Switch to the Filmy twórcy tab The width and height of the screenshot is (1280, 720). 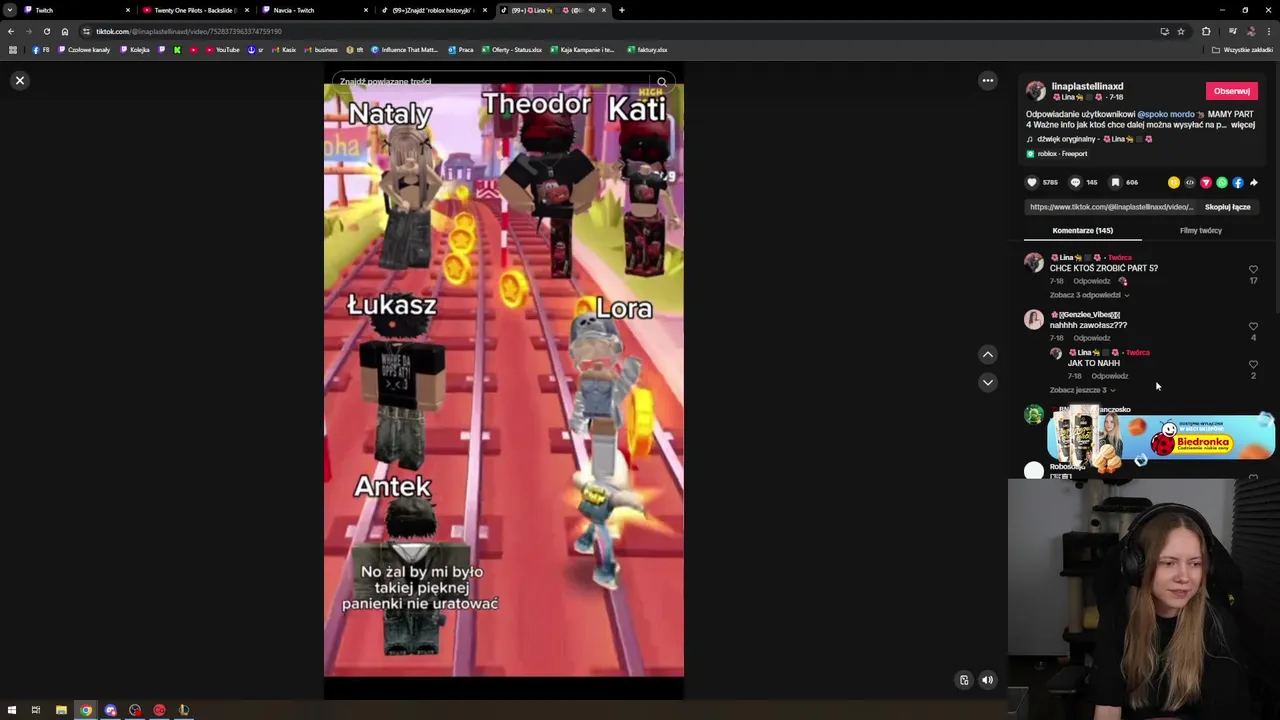1200,230
